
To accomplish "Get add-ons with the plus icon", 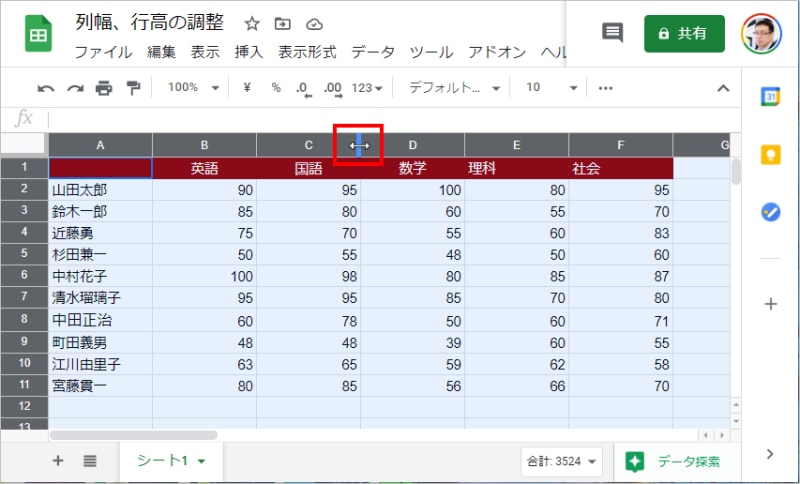I will pos(770,304).
